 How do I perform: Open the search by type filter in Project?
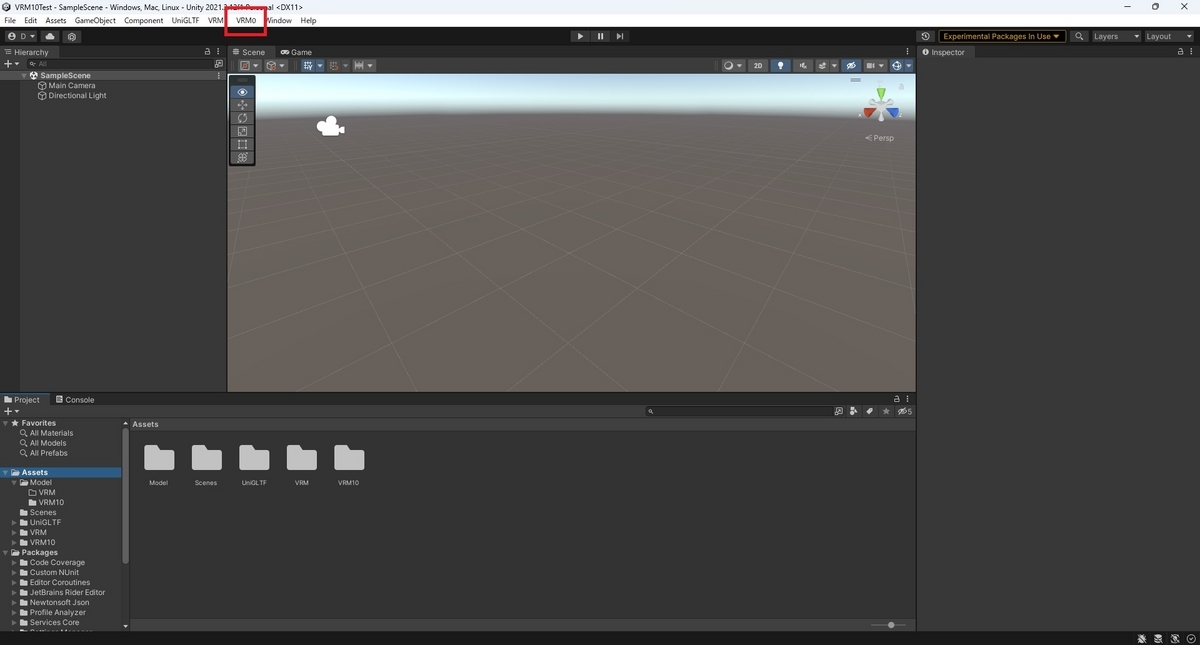pos(854,410)
